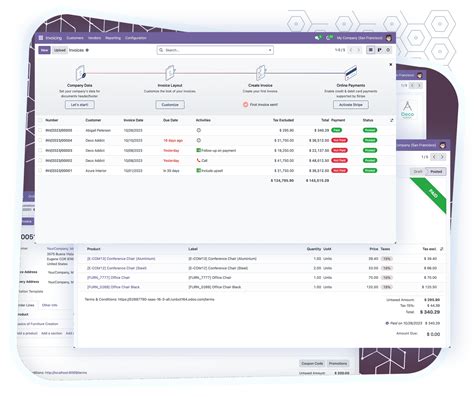The image size is (474, 397).
Task: Open the Call phone activity icon
Action: click(199, 160)
